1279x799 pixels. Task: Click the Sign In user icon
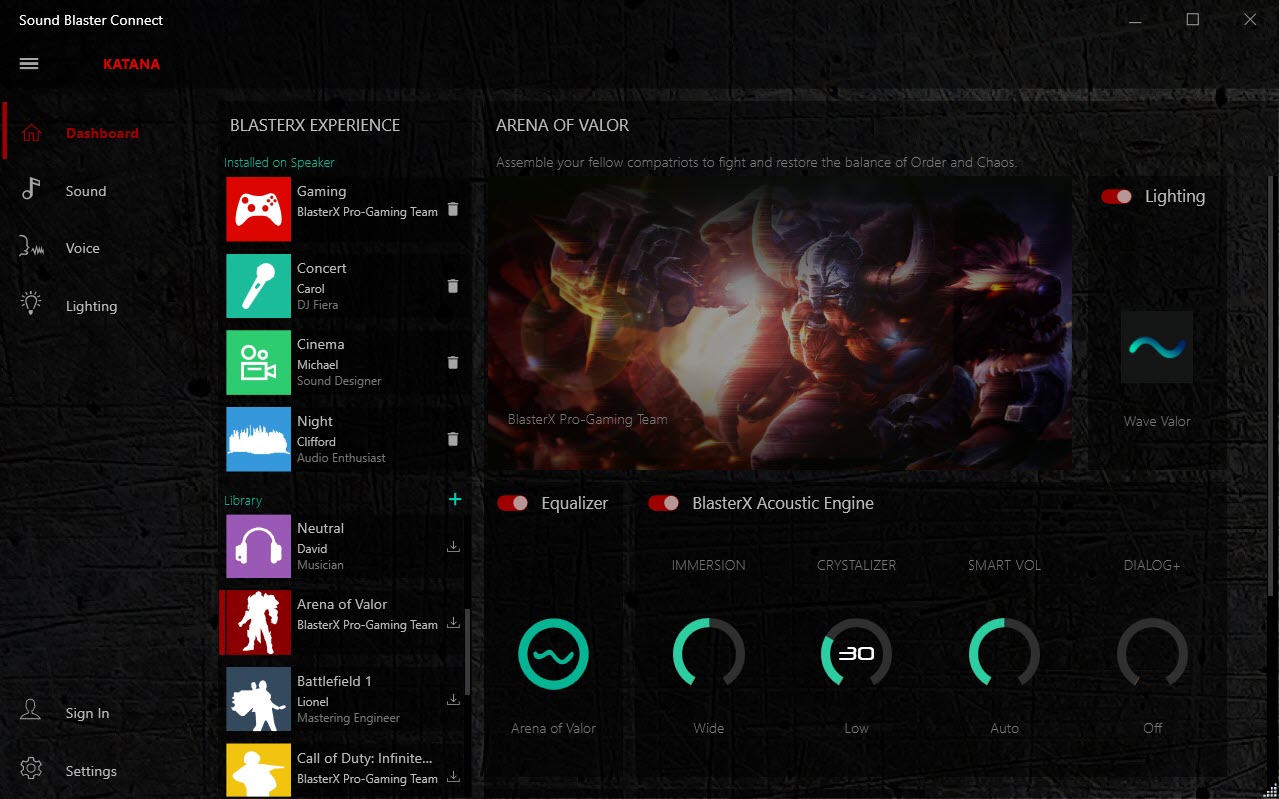tap(31, 711)
